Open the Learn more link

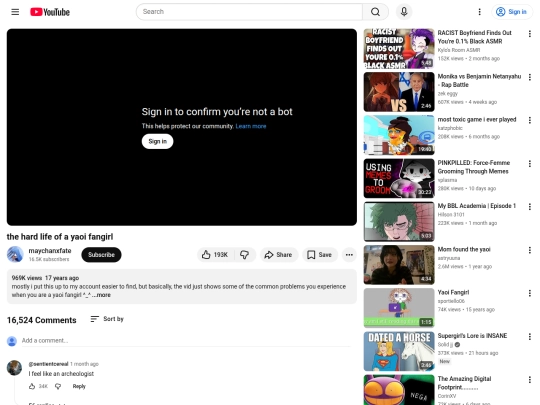[x=251, y=126]
